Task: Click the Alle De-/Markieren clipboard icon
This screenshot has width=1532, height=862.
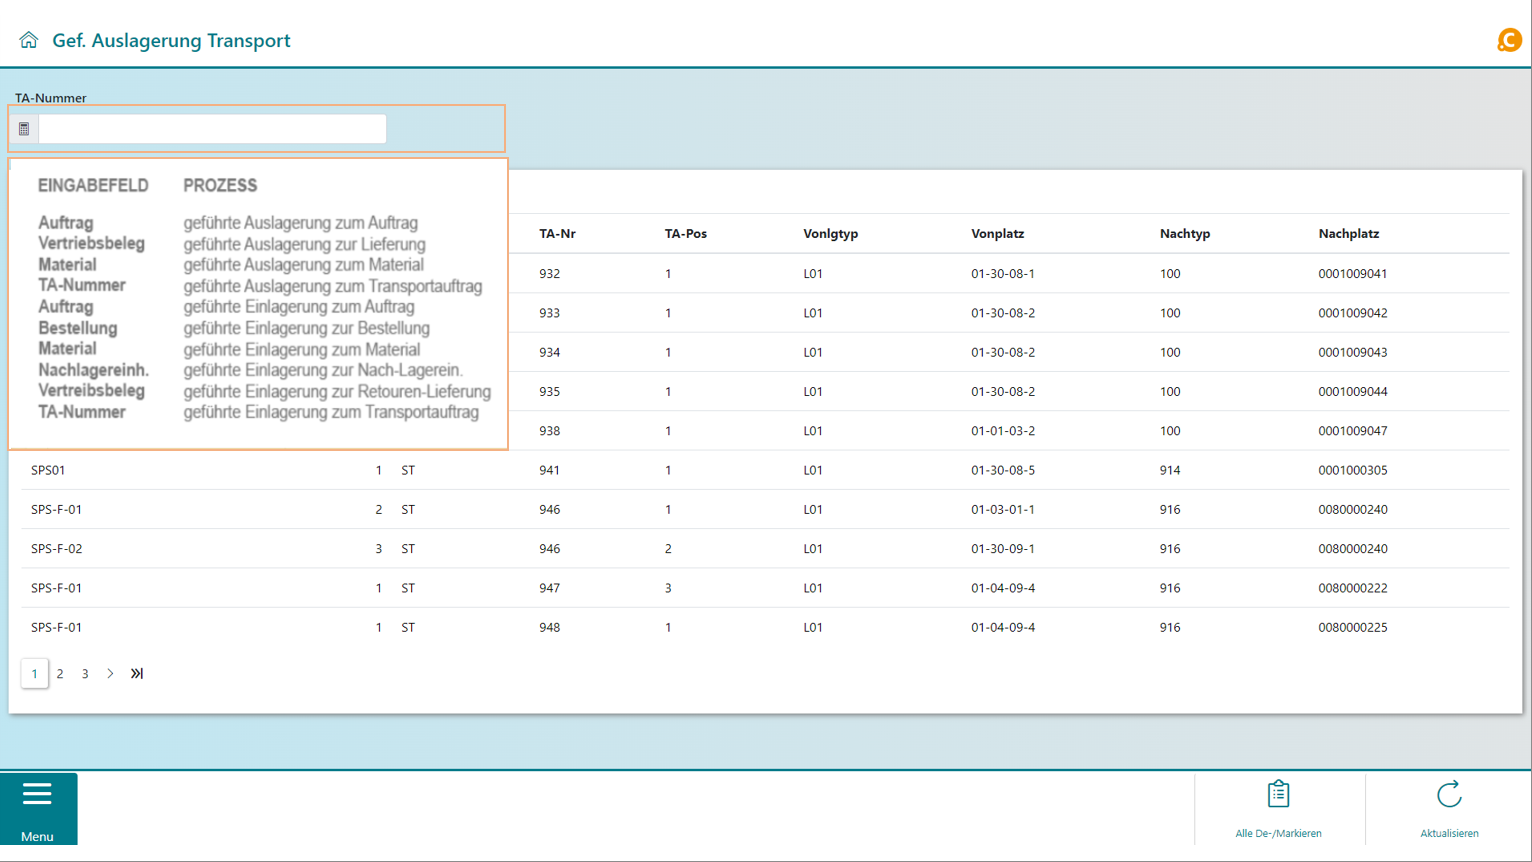Action: (x=1278, y=796)
